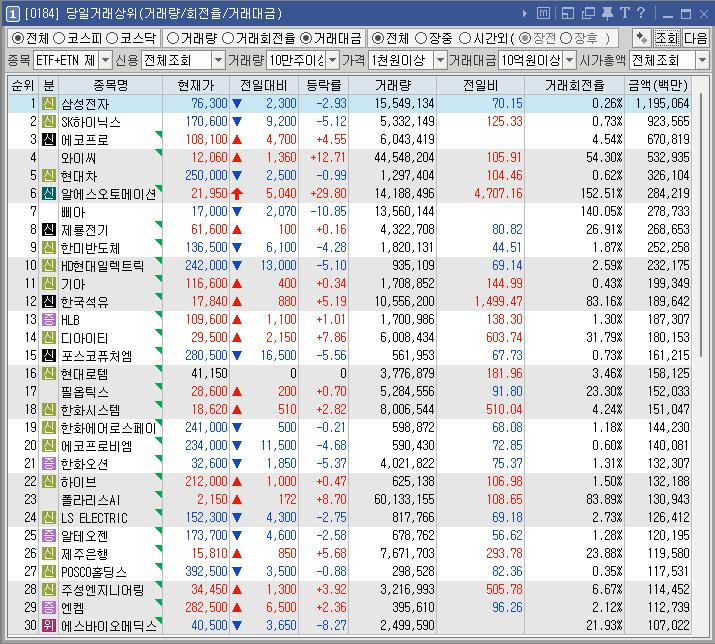Select the 코스닥 radio button
This screenshot has height=644, width=715.
tap(112, 38)
